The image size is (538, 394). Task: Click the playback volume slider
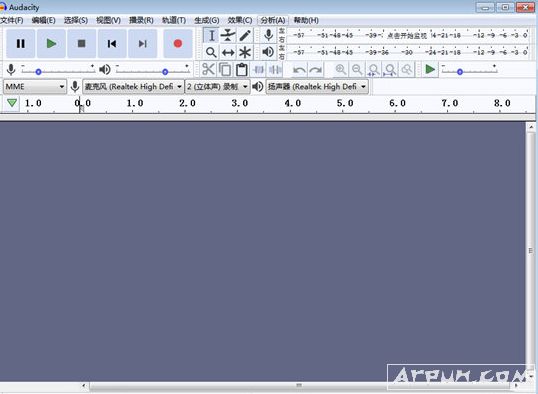coord(153,70)
